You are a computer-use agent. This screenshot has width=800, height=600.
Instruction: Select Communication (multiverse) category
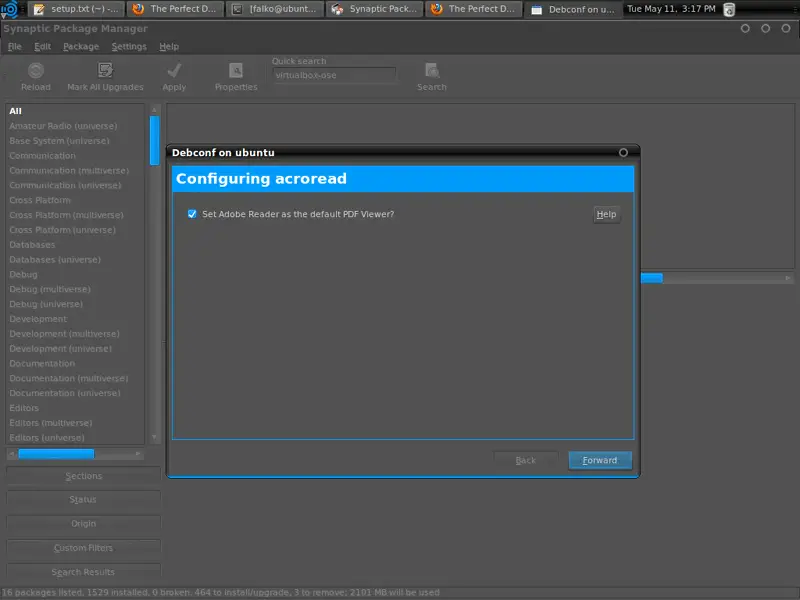point(76,170)
